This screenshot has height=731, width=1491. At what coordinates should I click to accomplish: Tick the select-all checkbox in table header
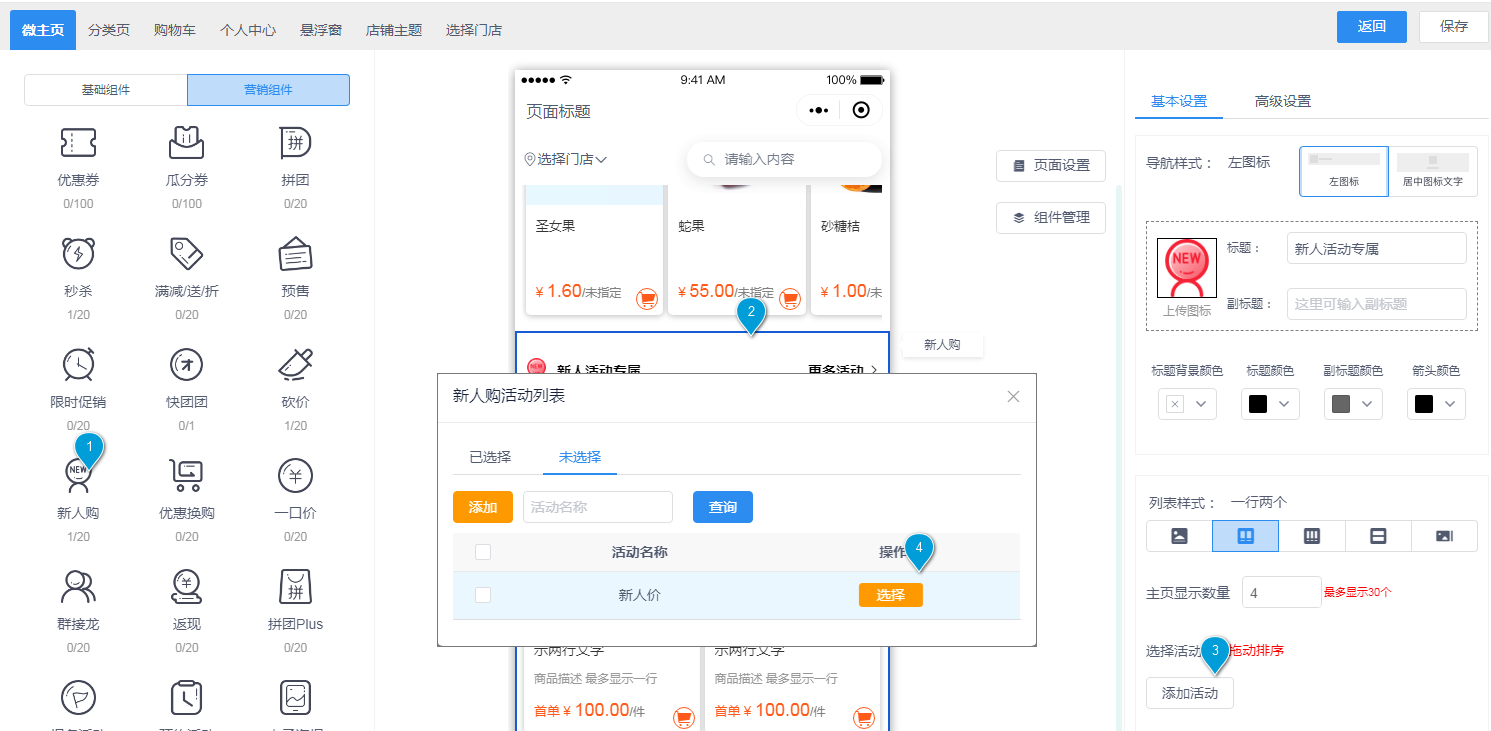click(x=483, y=552)
